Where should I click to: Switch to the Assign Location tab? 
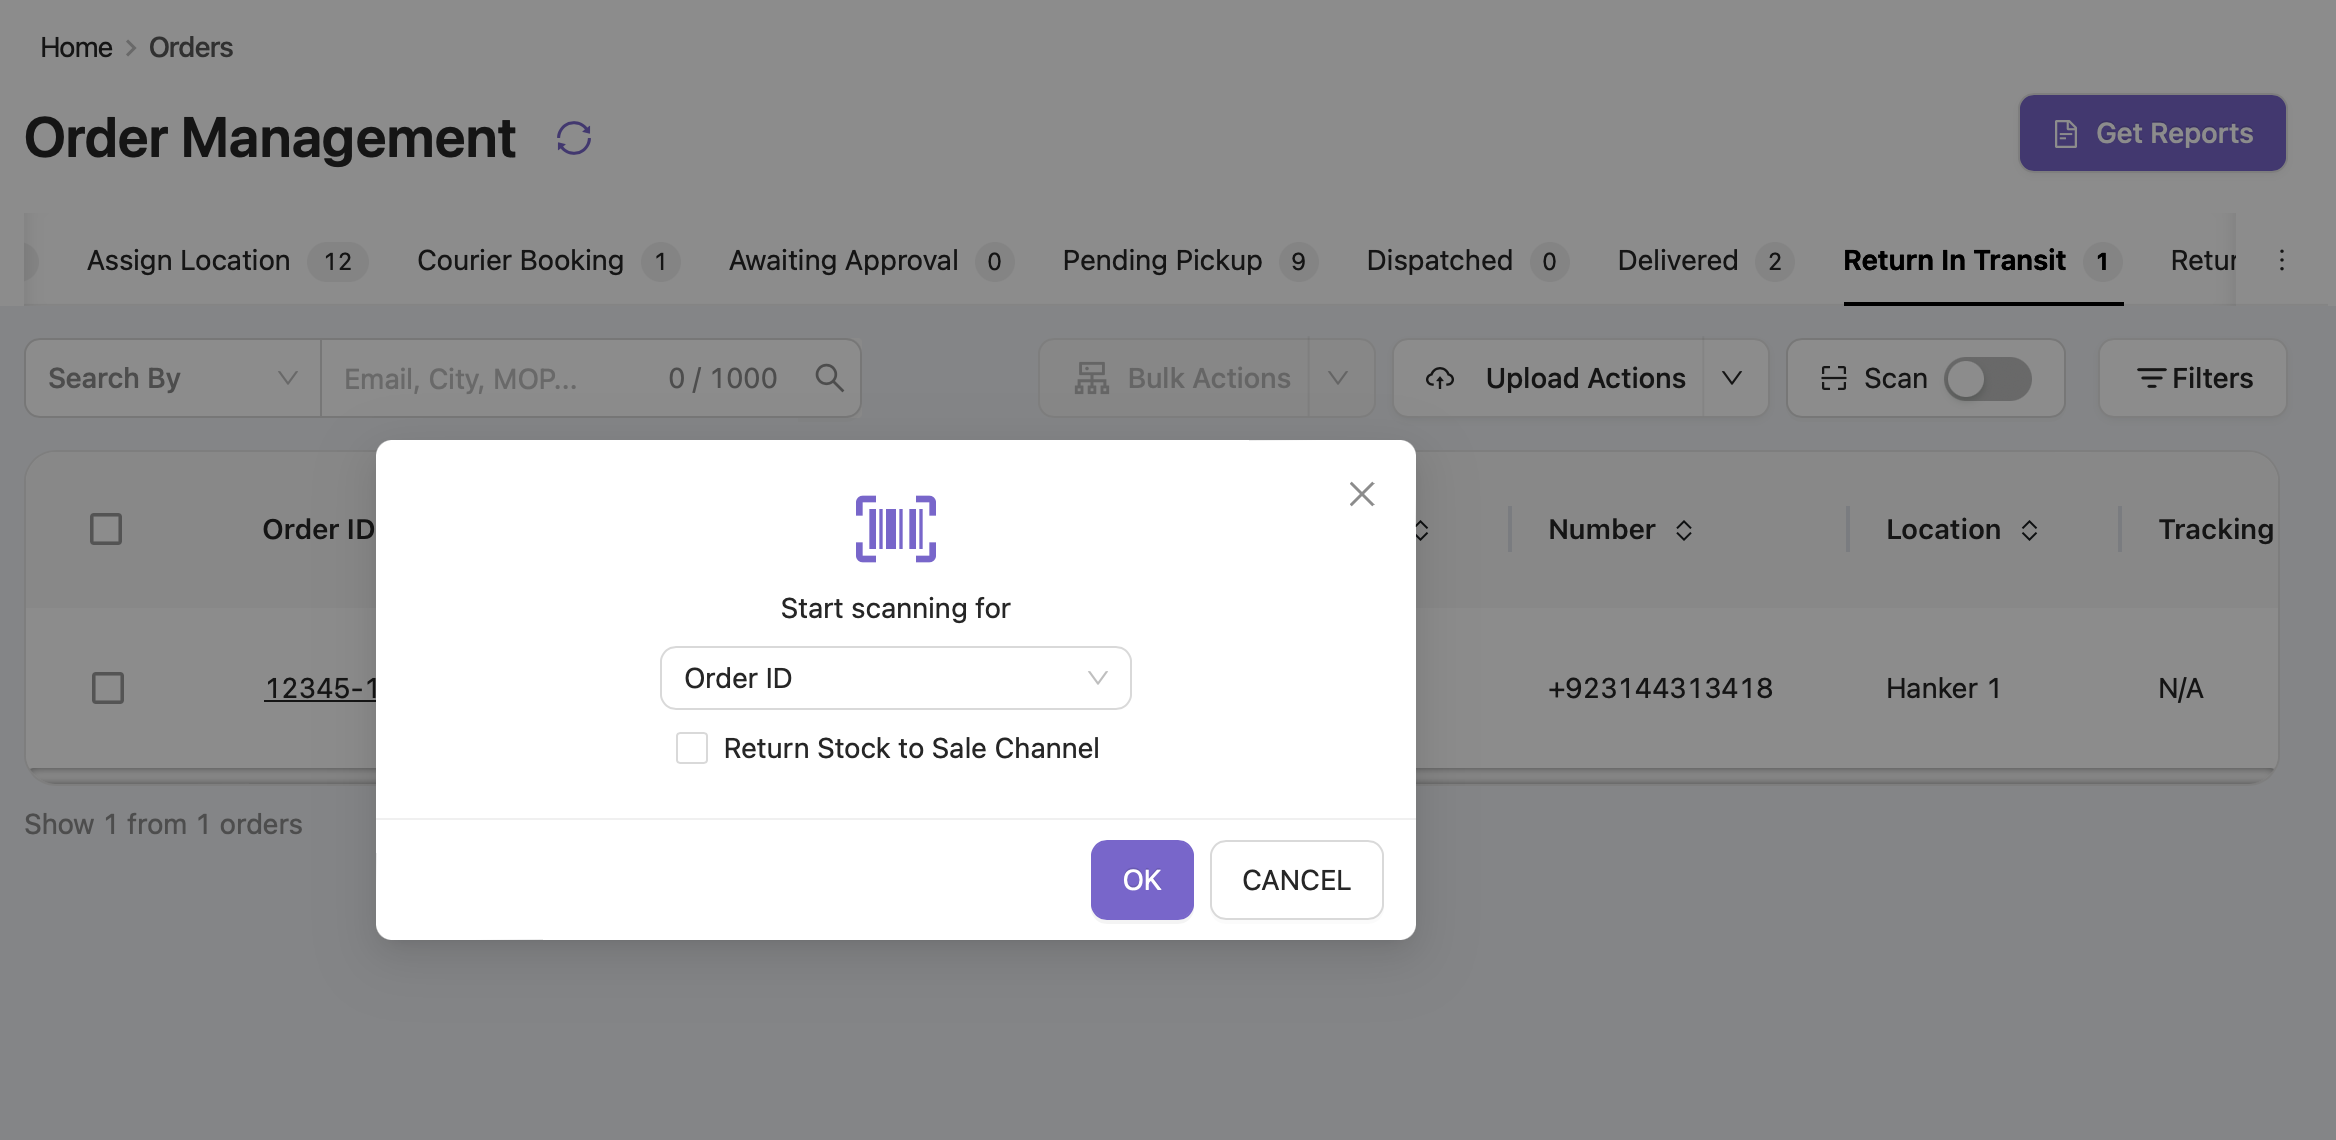pos(227,261)
